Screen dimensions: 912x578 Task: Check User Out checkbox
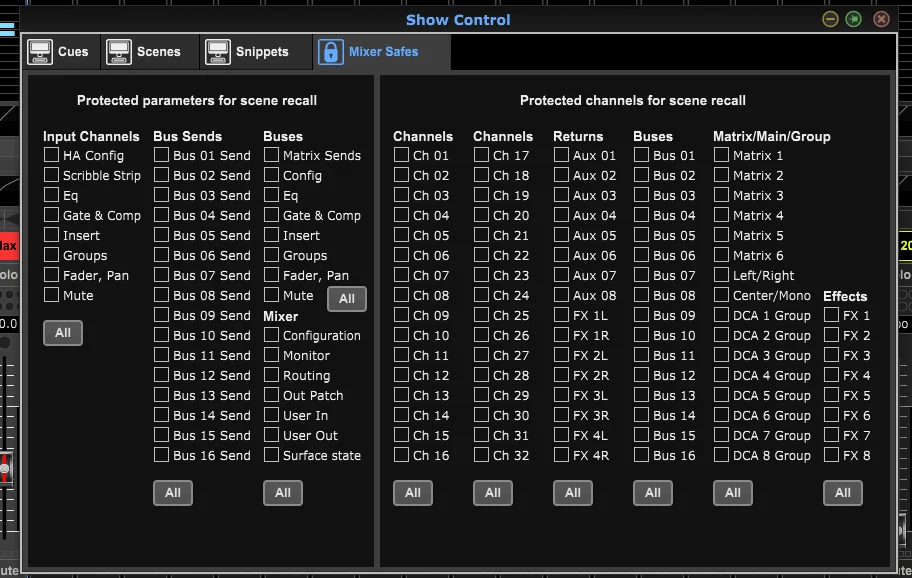point(271,435)
